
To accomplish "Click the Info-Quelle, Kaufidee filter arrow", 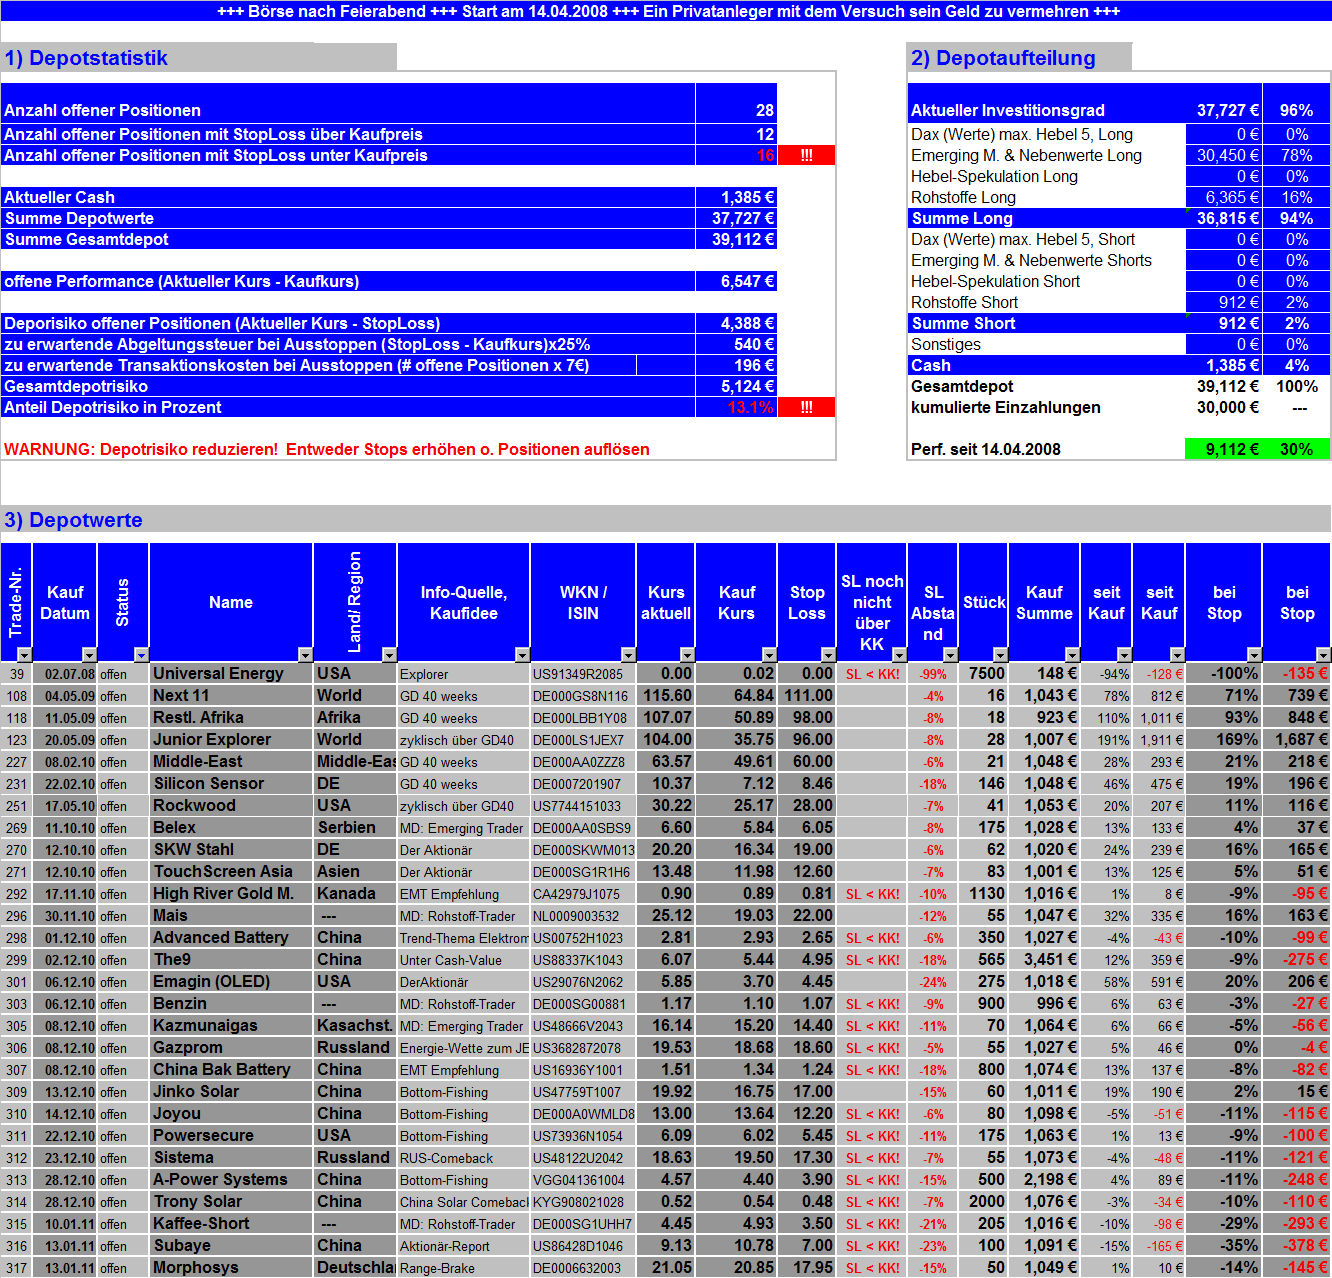I will pos(523,655).
